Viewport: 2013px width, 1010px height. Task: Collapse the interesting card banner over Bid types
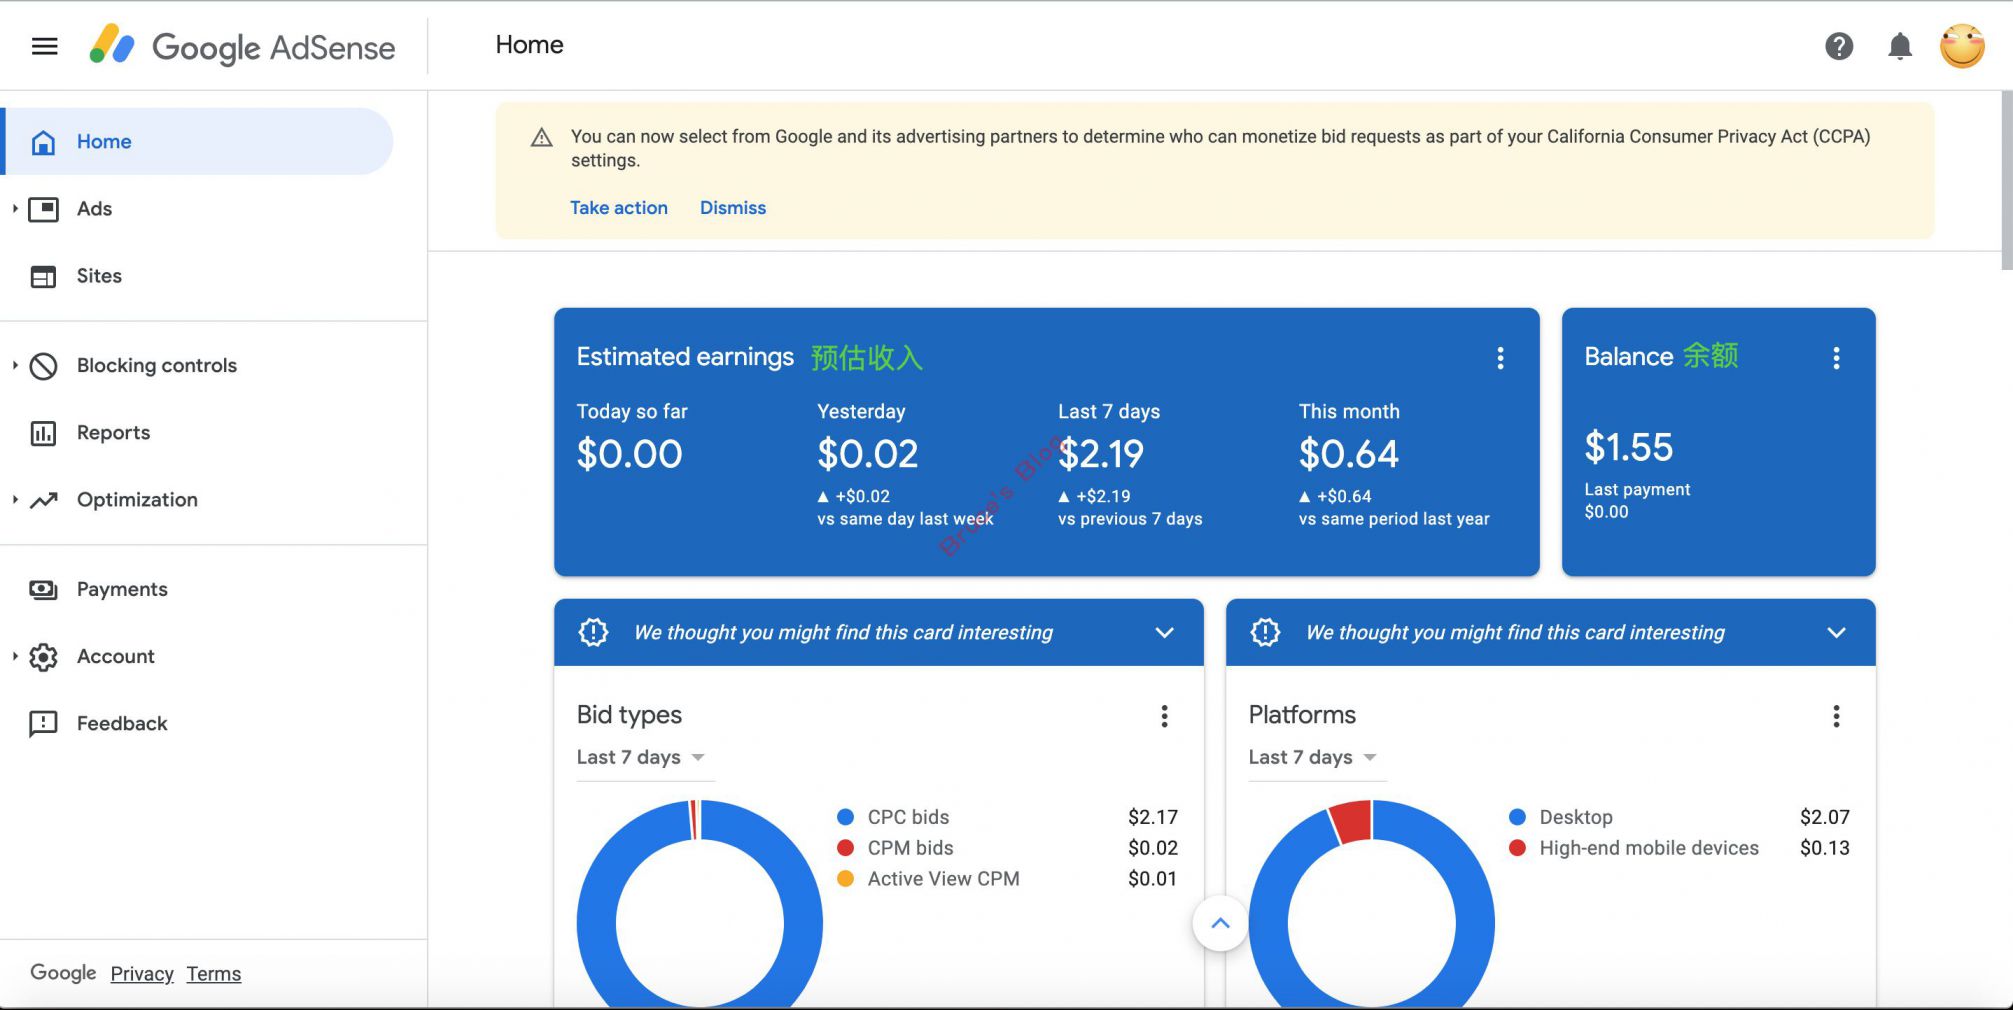tap(1164, 633)
